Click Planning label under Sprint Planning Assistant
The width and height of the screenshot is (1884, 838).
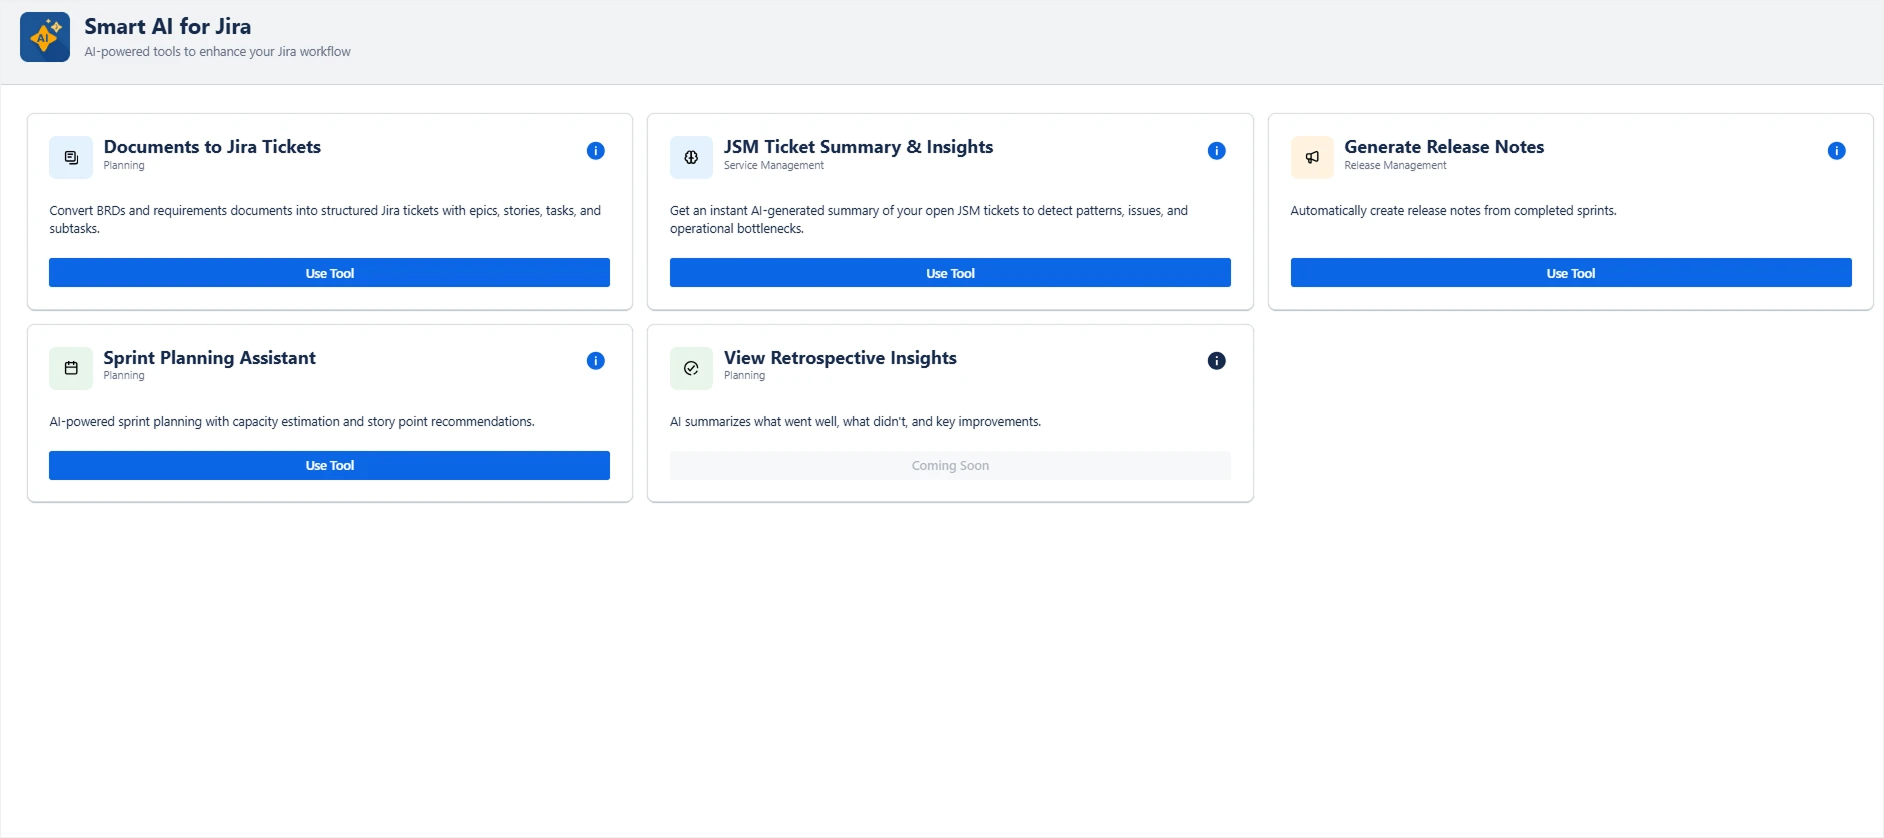click(x=124, y=376)
